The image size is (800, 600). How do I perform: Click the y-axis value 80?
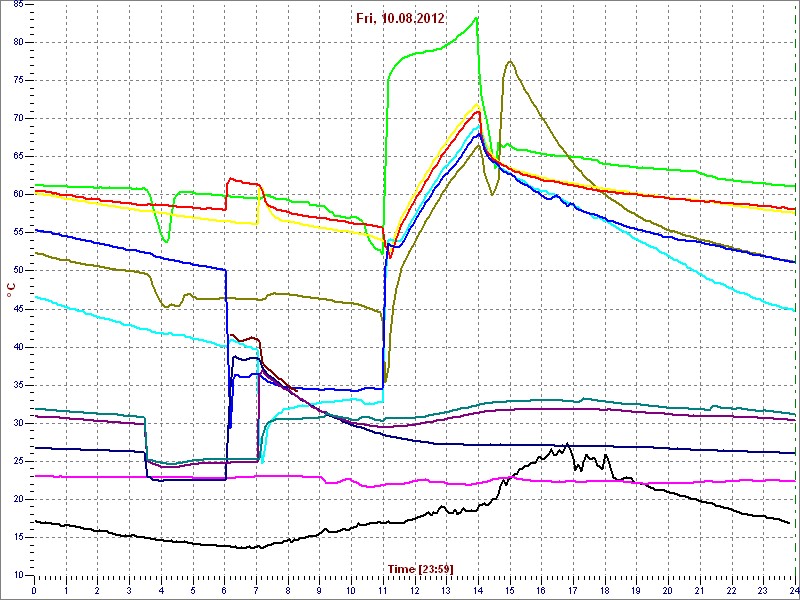[17, 43]
